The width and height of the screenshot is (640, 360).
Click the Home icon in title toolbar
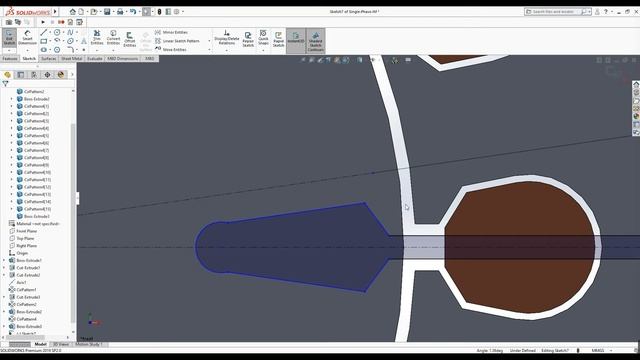[72, 12]
